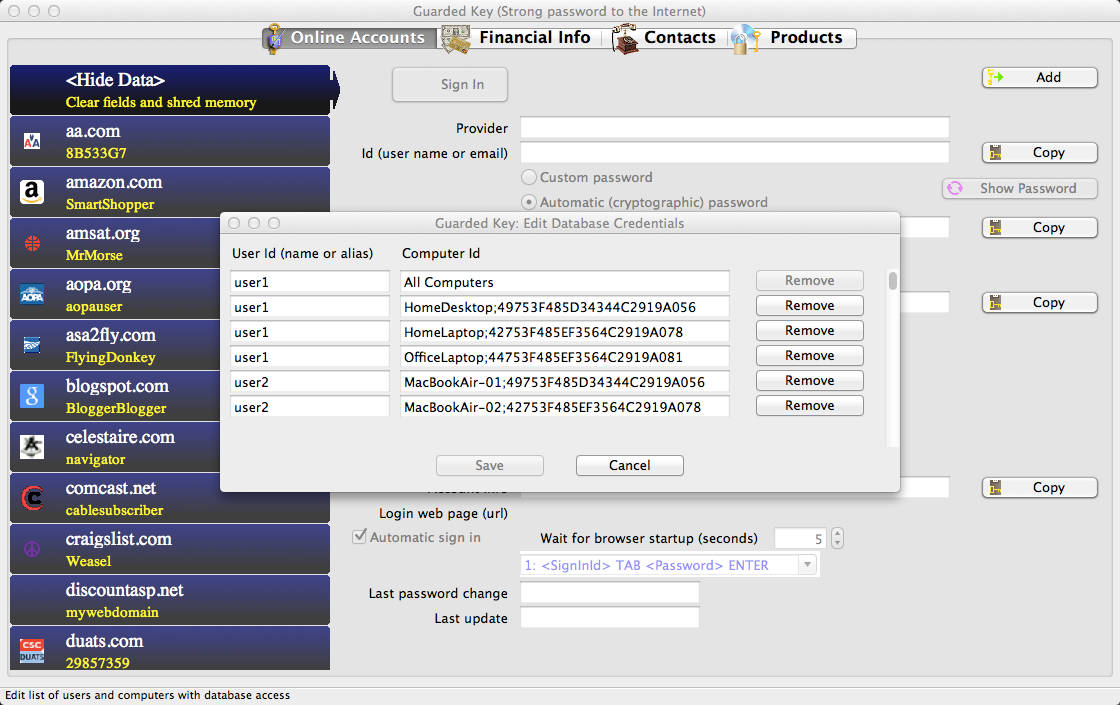Click the amsat.org site icon
This screenshot has width=1120, height=705.
[x=32, y=244]
